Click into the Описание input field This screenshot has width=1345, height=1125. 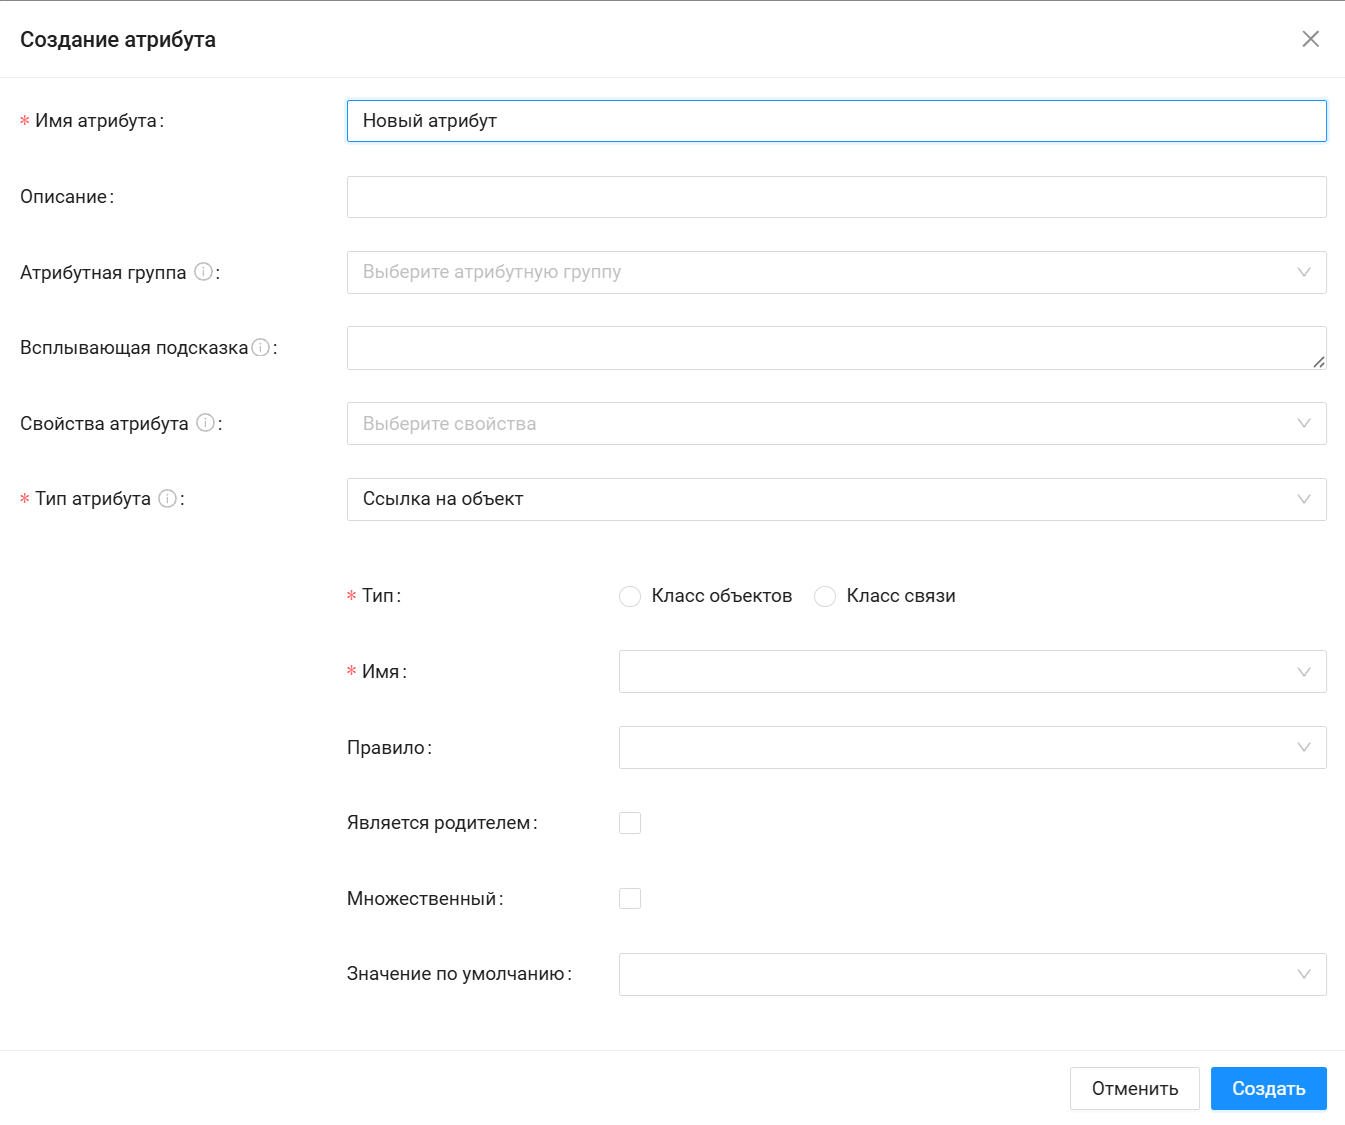(x=836, y=197)
